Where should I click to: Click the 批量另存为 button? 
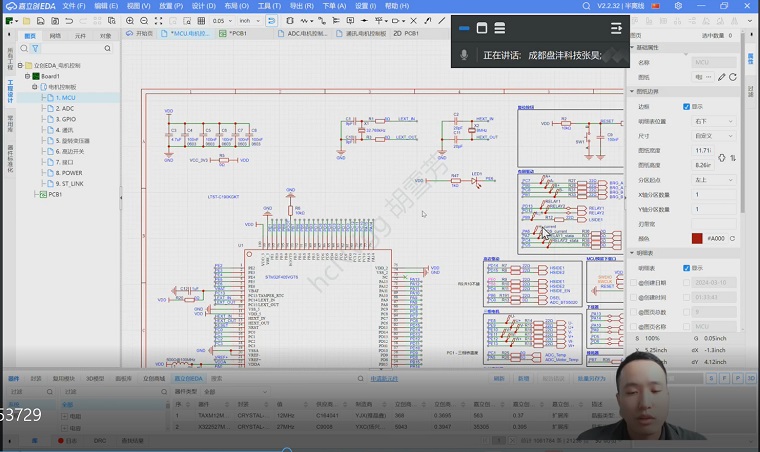(591, 378)
